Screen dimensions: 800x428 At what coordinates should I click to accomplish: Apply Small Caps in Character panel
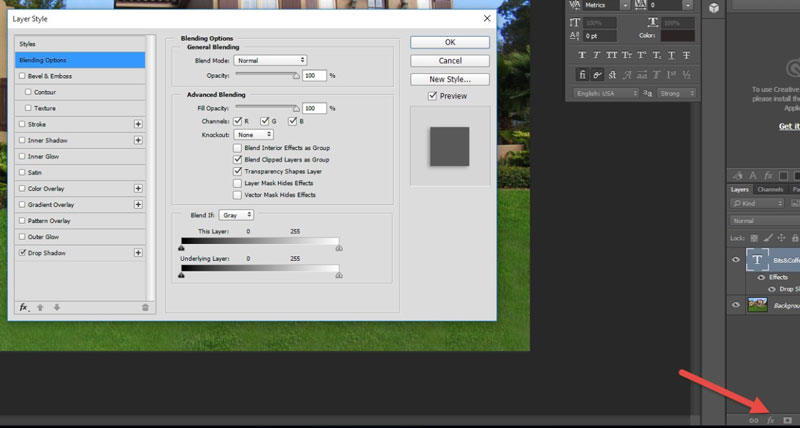click(627, 55)
